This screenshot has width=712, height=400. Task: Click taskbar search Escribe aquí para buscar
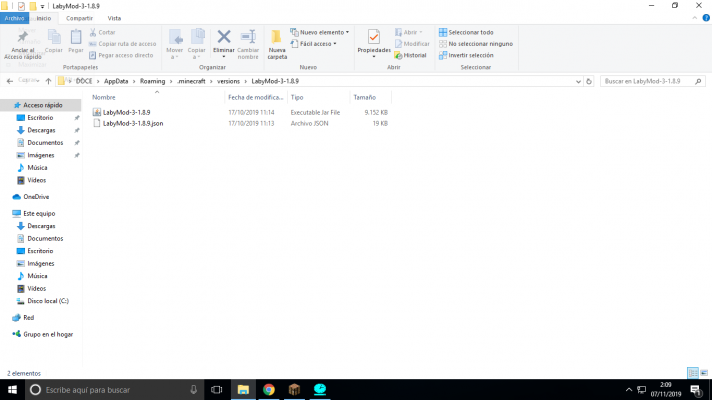tap(114, 390)
